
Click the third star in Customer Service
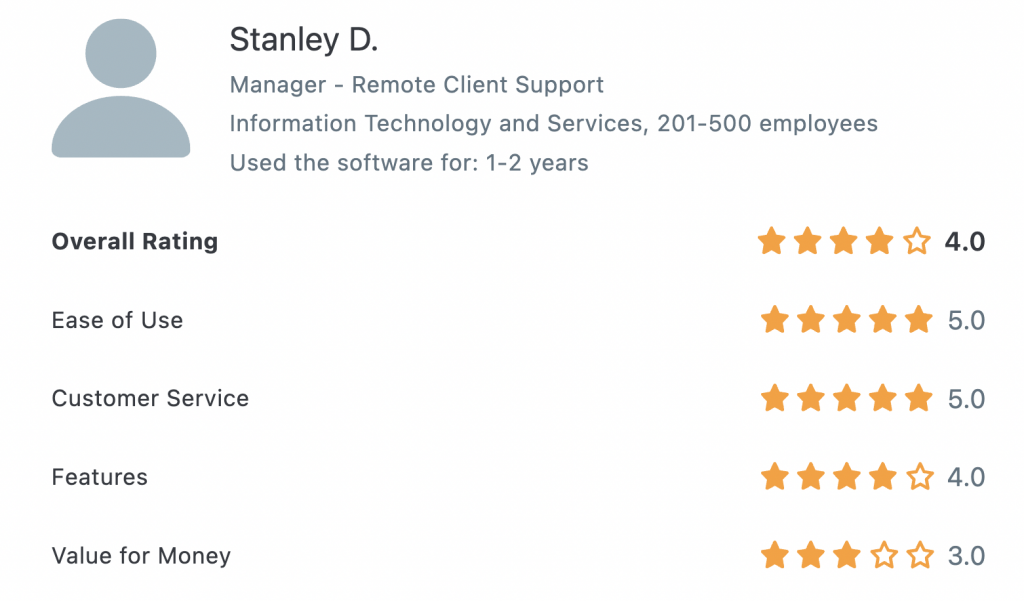pos(847,398)
